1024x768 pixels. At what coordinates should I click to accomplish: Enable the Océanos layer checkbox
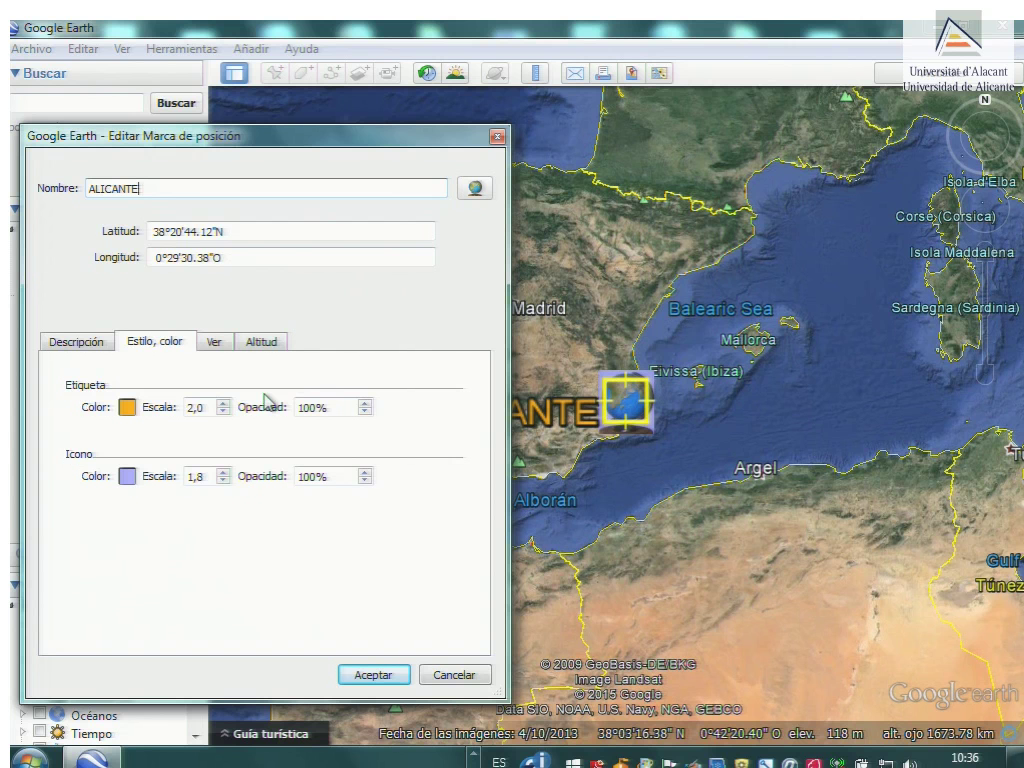pos(39,712)
